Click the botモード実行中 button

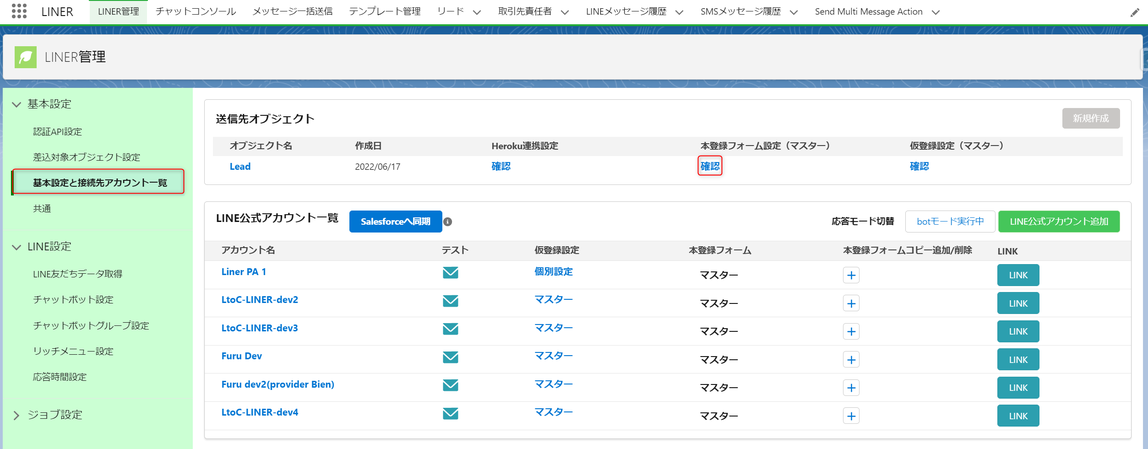click(950, 221)
